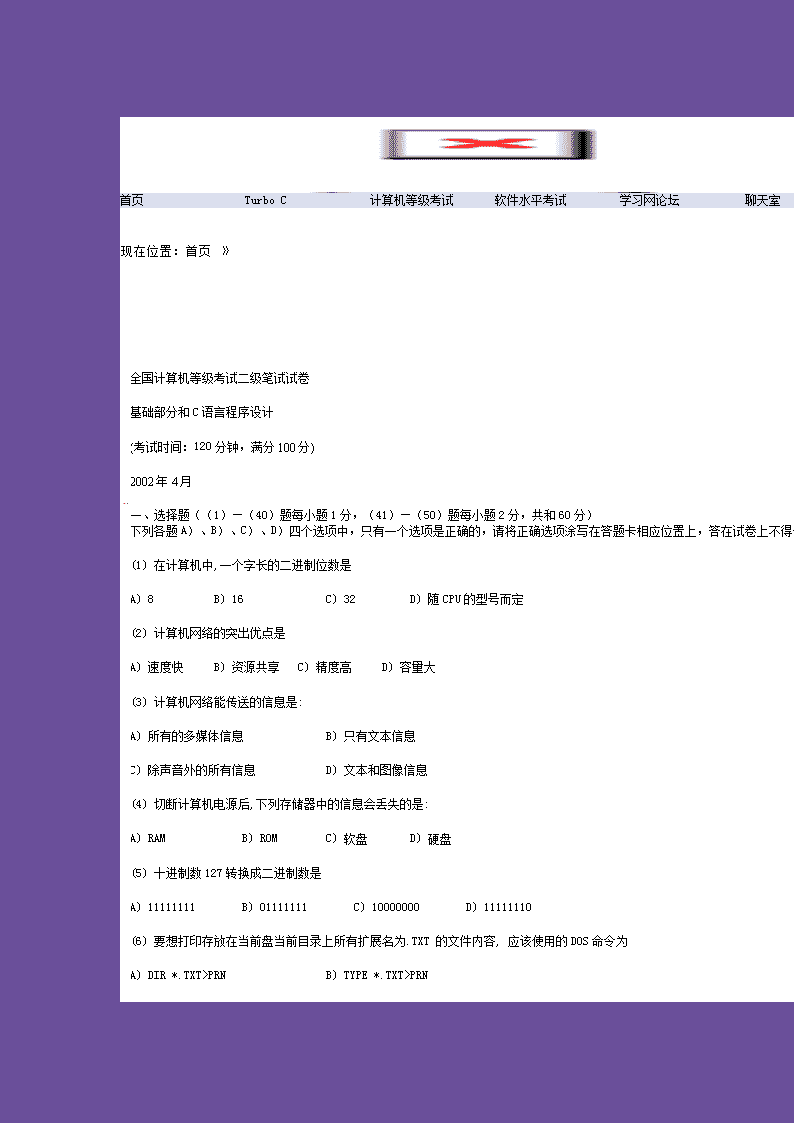Click the instruction line starting 下列各题A)、B)

(462, 531)
